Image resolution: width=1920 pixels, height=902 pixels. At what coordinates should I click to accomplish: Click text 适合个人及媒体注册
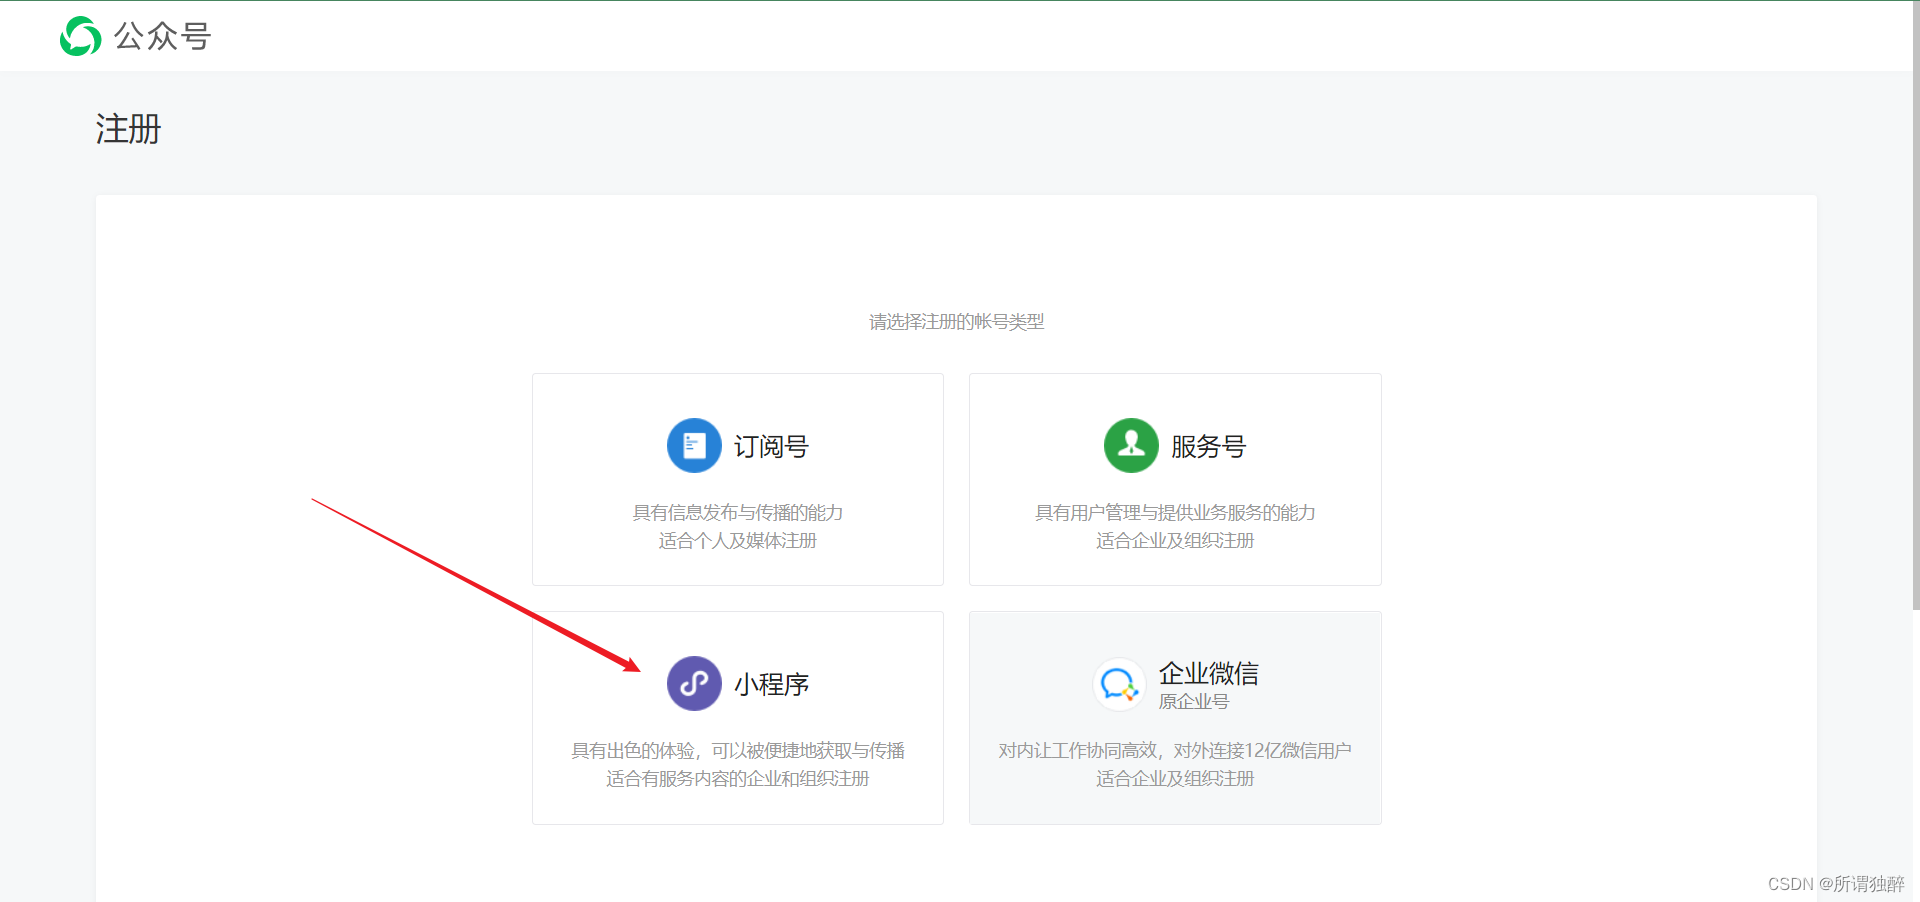(x=738, y=540)
